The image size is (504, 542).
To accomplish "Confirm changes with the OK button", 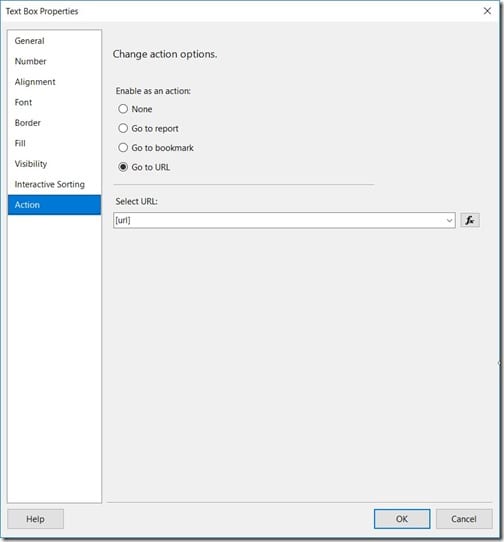I will pos(402,519).
